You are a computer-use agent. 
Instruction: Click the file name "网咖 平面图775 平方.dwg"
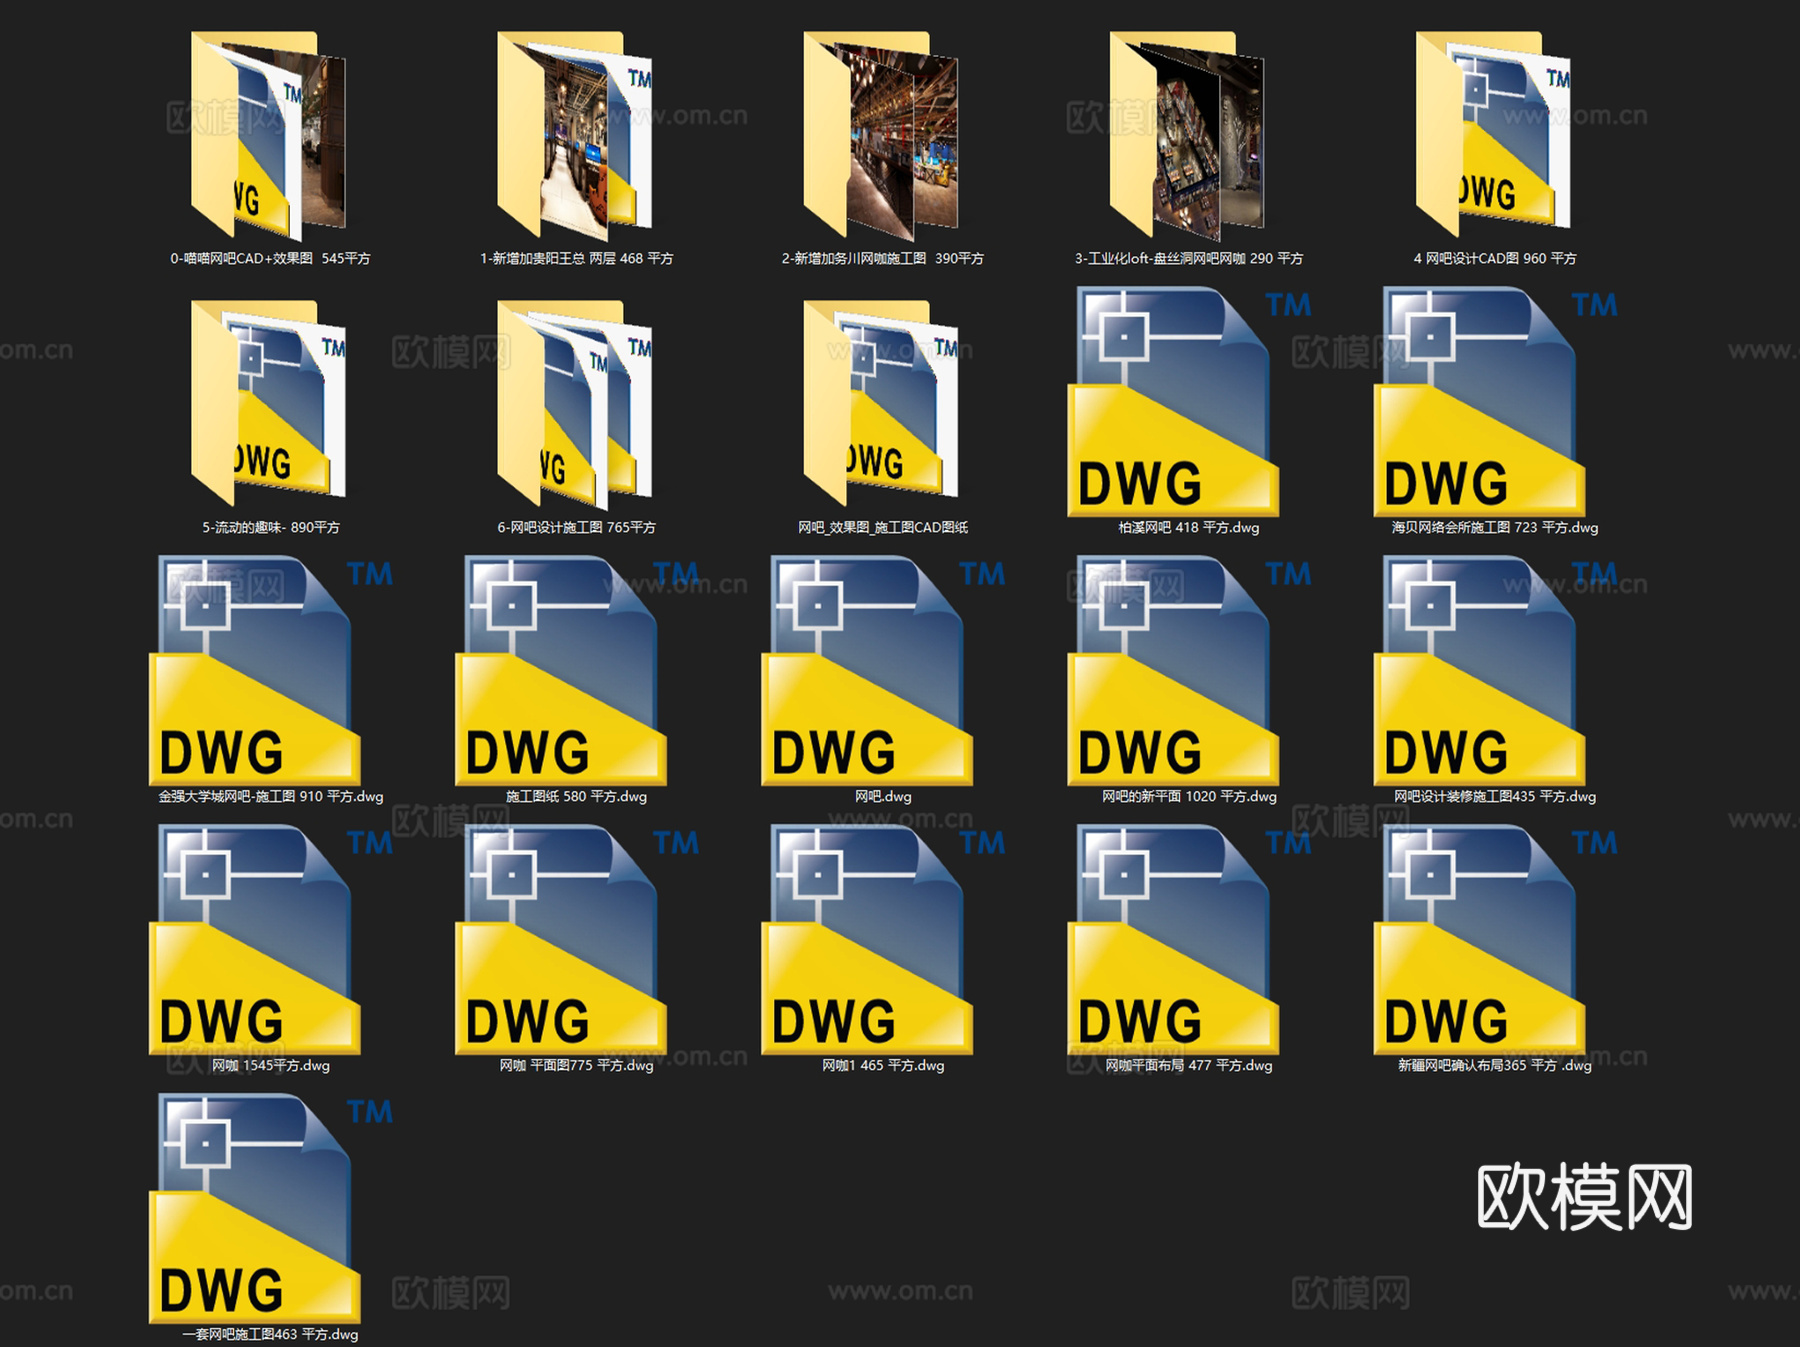click(x=577, y=1065)
